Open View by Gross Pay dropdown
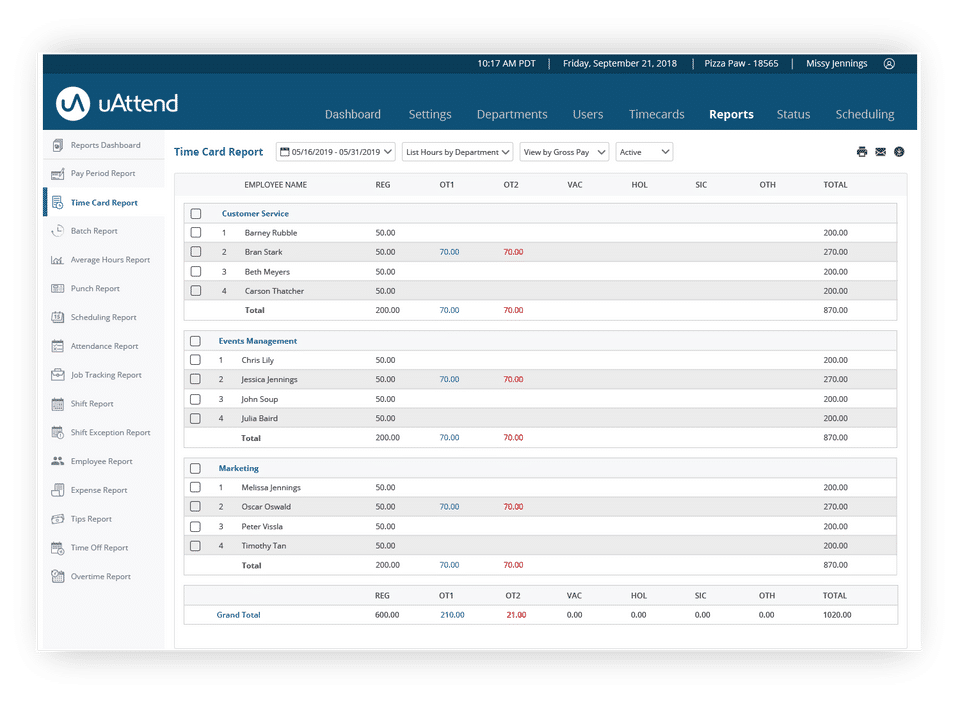The image size is (960, 704). tap(564, 152)
